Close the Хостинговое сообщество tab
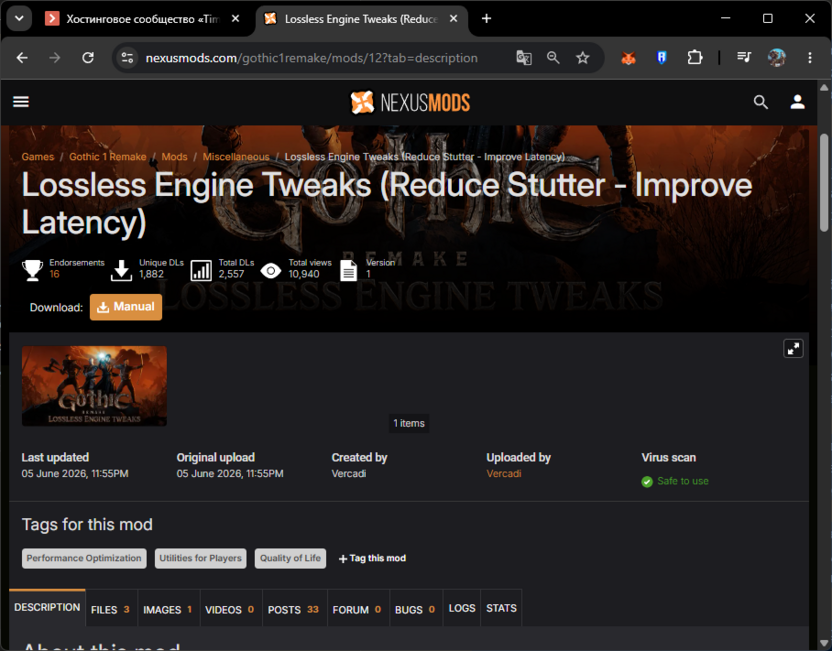The height and width of the screenshot is (651, 832). [x=236, y=19]
